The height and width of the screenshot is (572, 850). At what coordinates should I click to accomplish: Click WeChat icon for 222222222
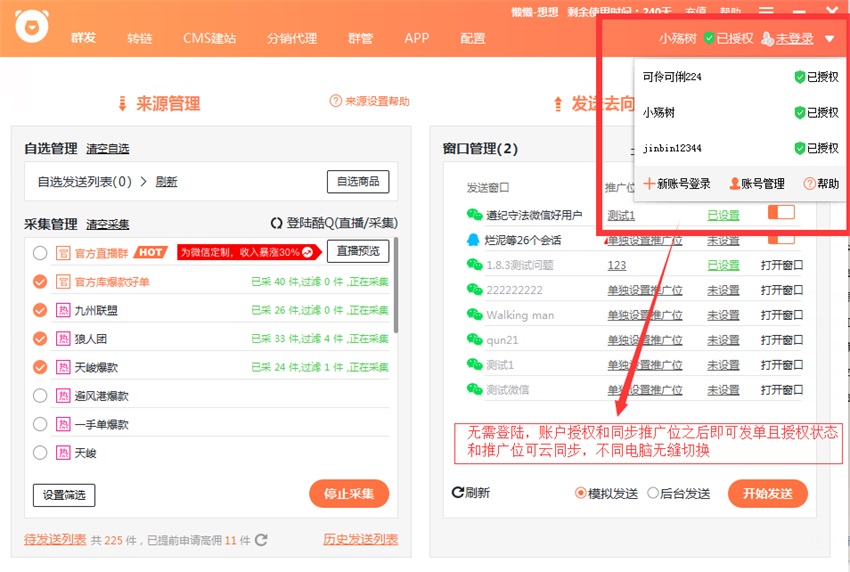pyautogui.click(x=474, y=290)
